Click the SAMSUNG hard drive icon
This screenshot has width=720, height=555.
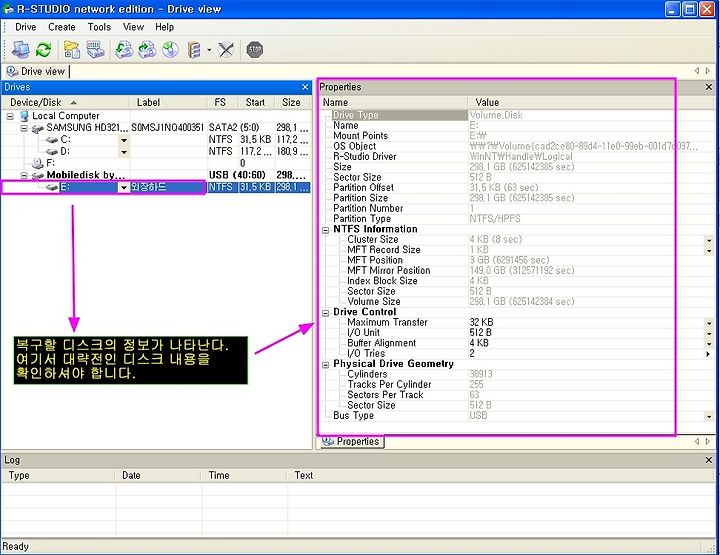tap(38, 129)
